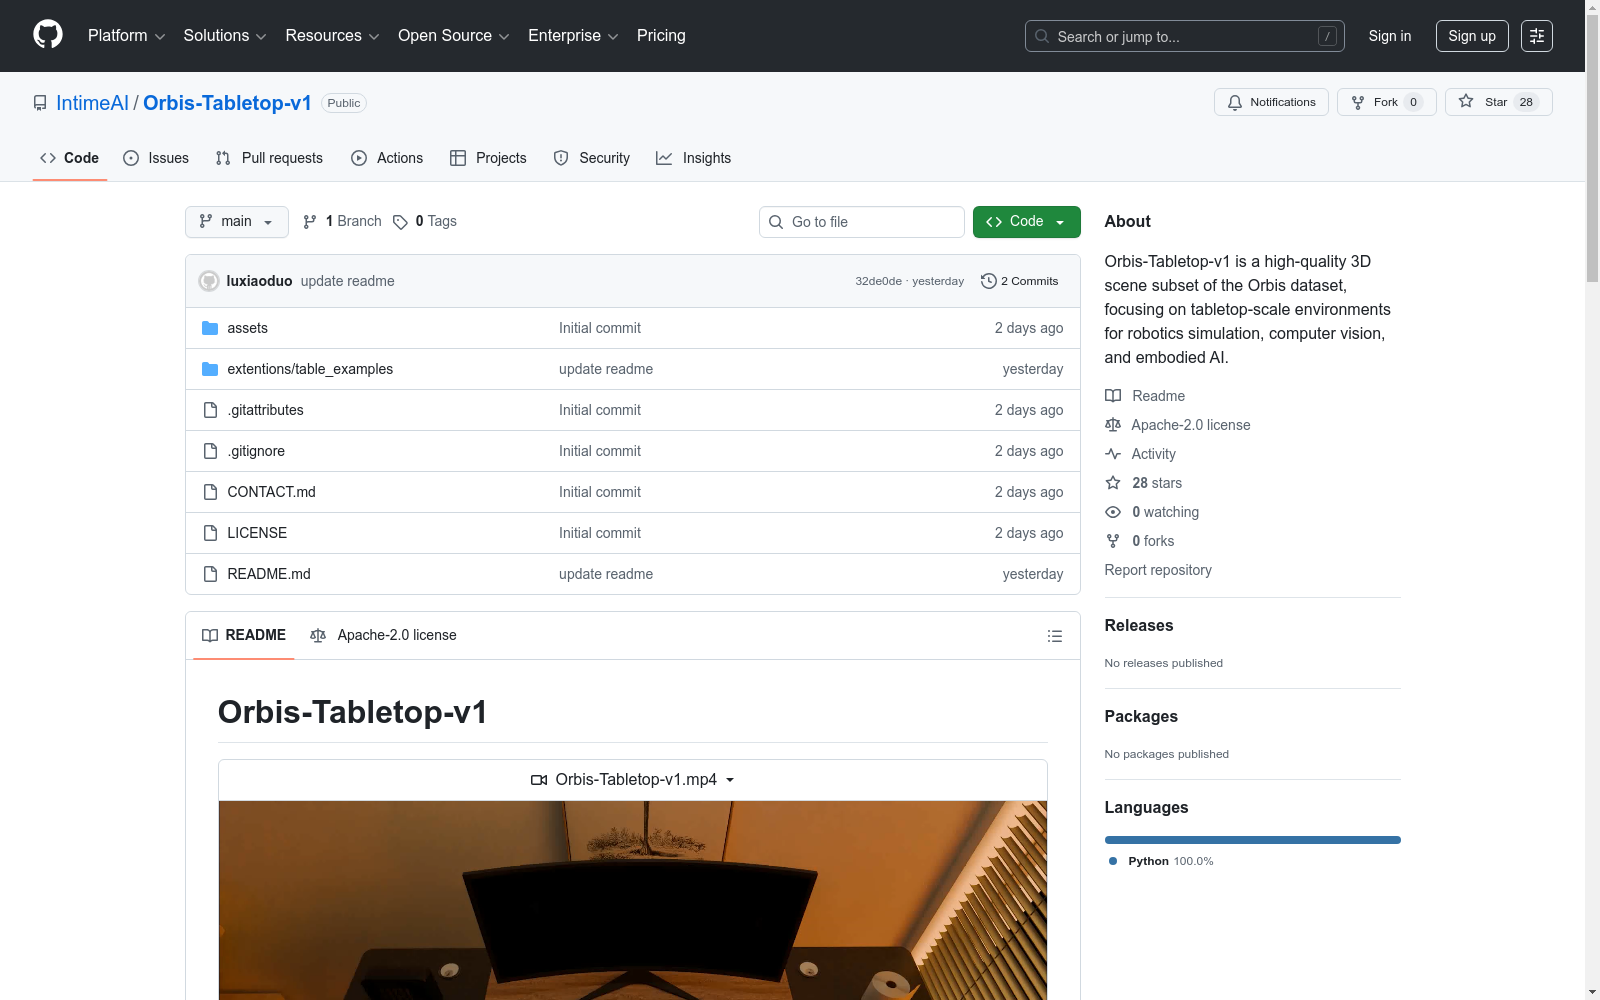Click the GitHub logo icon
1600x1000 pixels.
click(48, 35)
